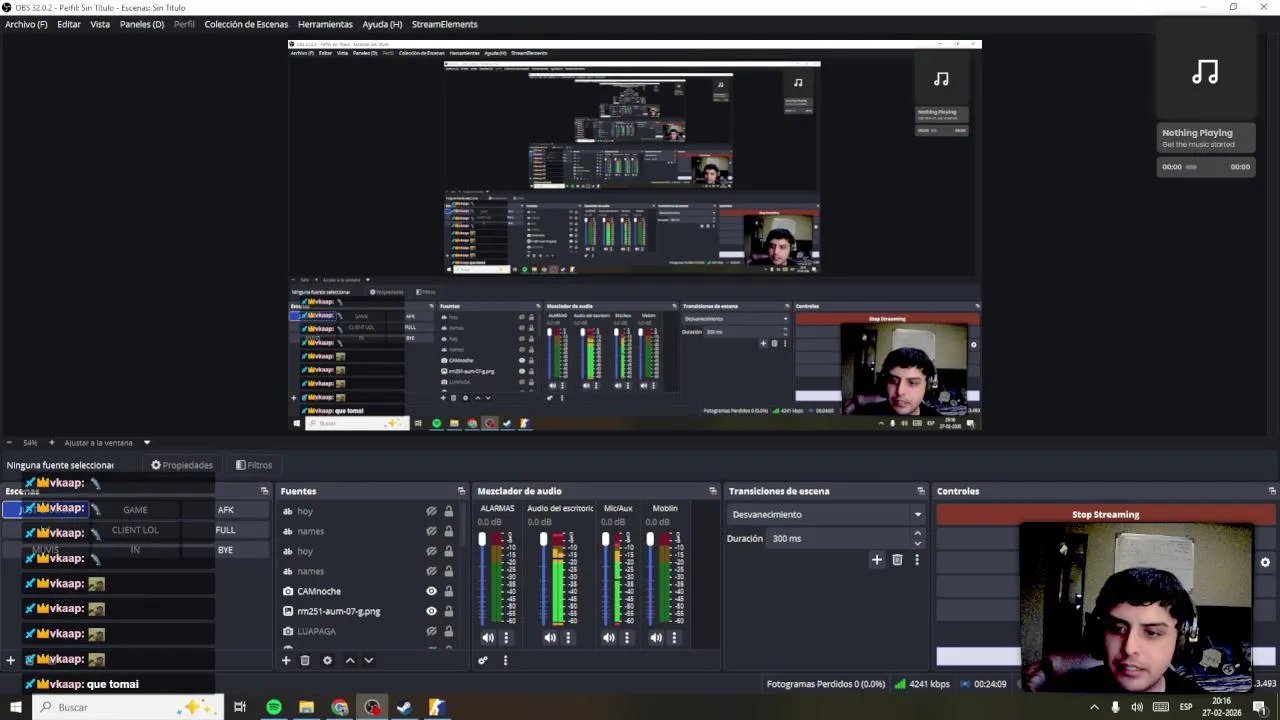Open Audio del escritorio options menu
The image size is (1280, 720).
tap(568, 637)
